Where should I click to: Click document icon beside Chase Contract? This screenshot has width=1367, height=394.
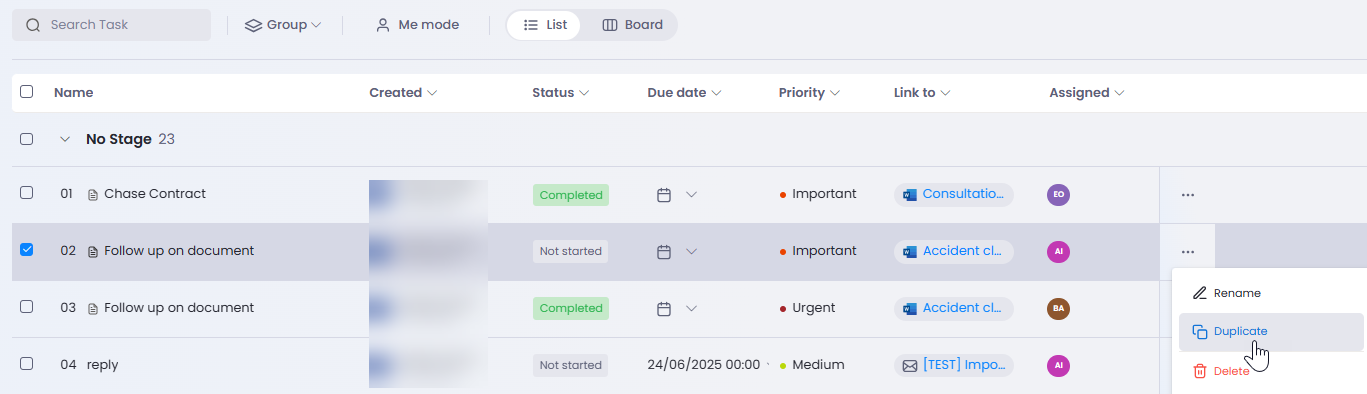pyautogui.click(x=93, y=195)
